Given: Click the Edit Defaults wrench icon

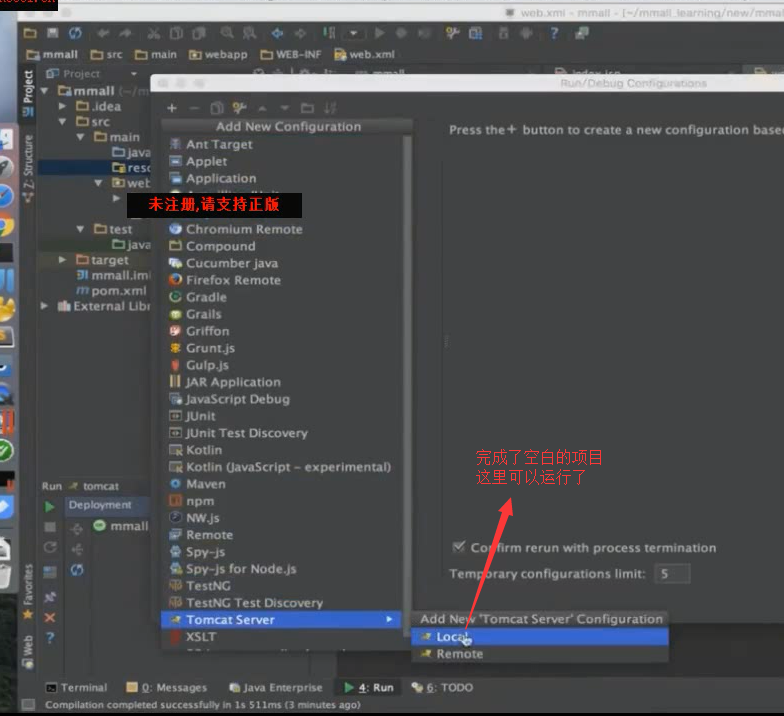Looking at the screenshot, I should [240, 108].
